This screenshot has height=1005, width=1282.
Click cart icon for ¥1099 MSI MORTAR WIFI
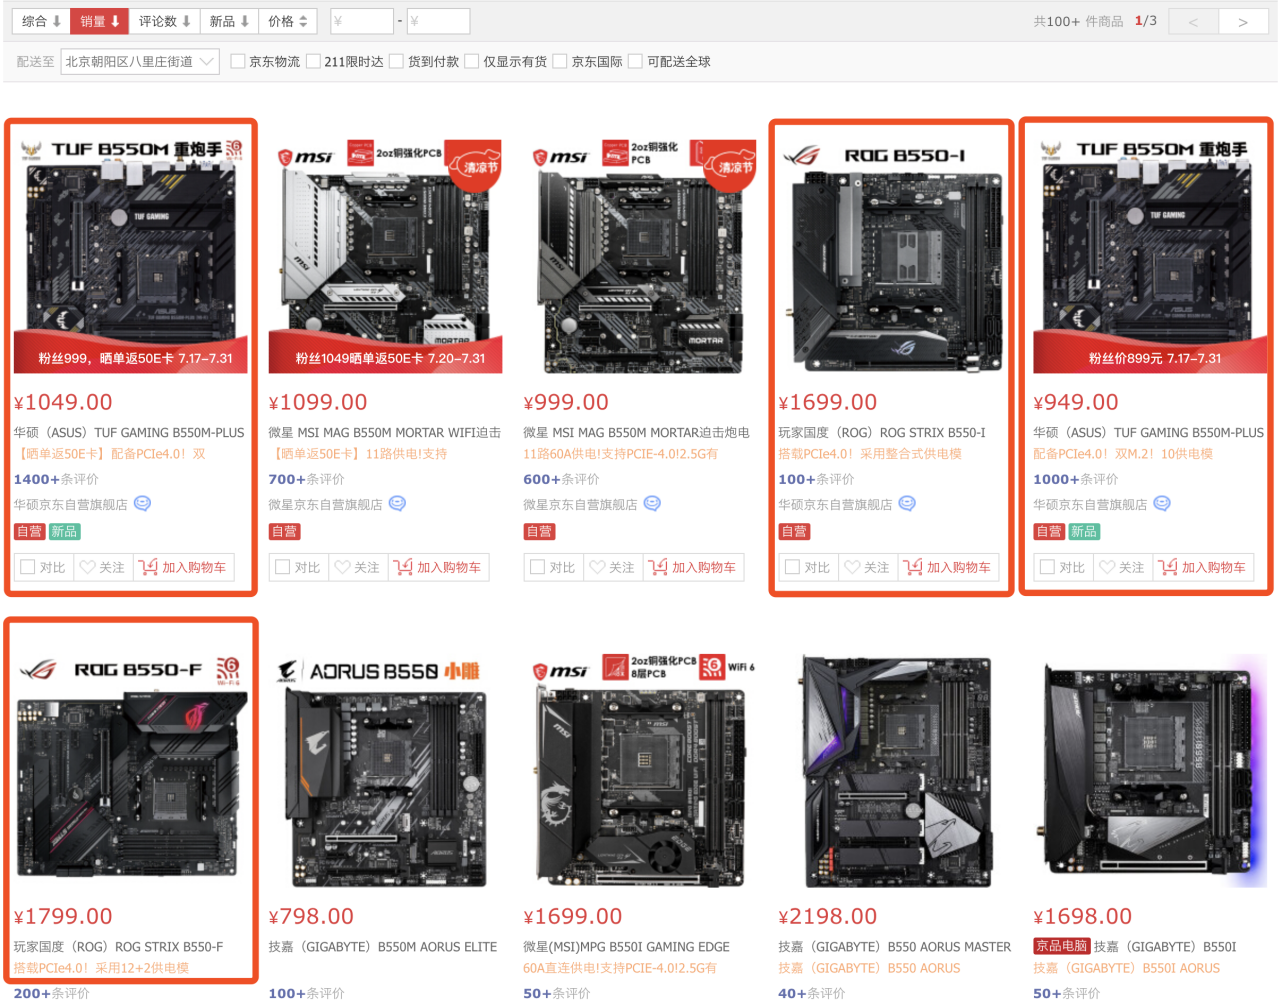point(403,567)
